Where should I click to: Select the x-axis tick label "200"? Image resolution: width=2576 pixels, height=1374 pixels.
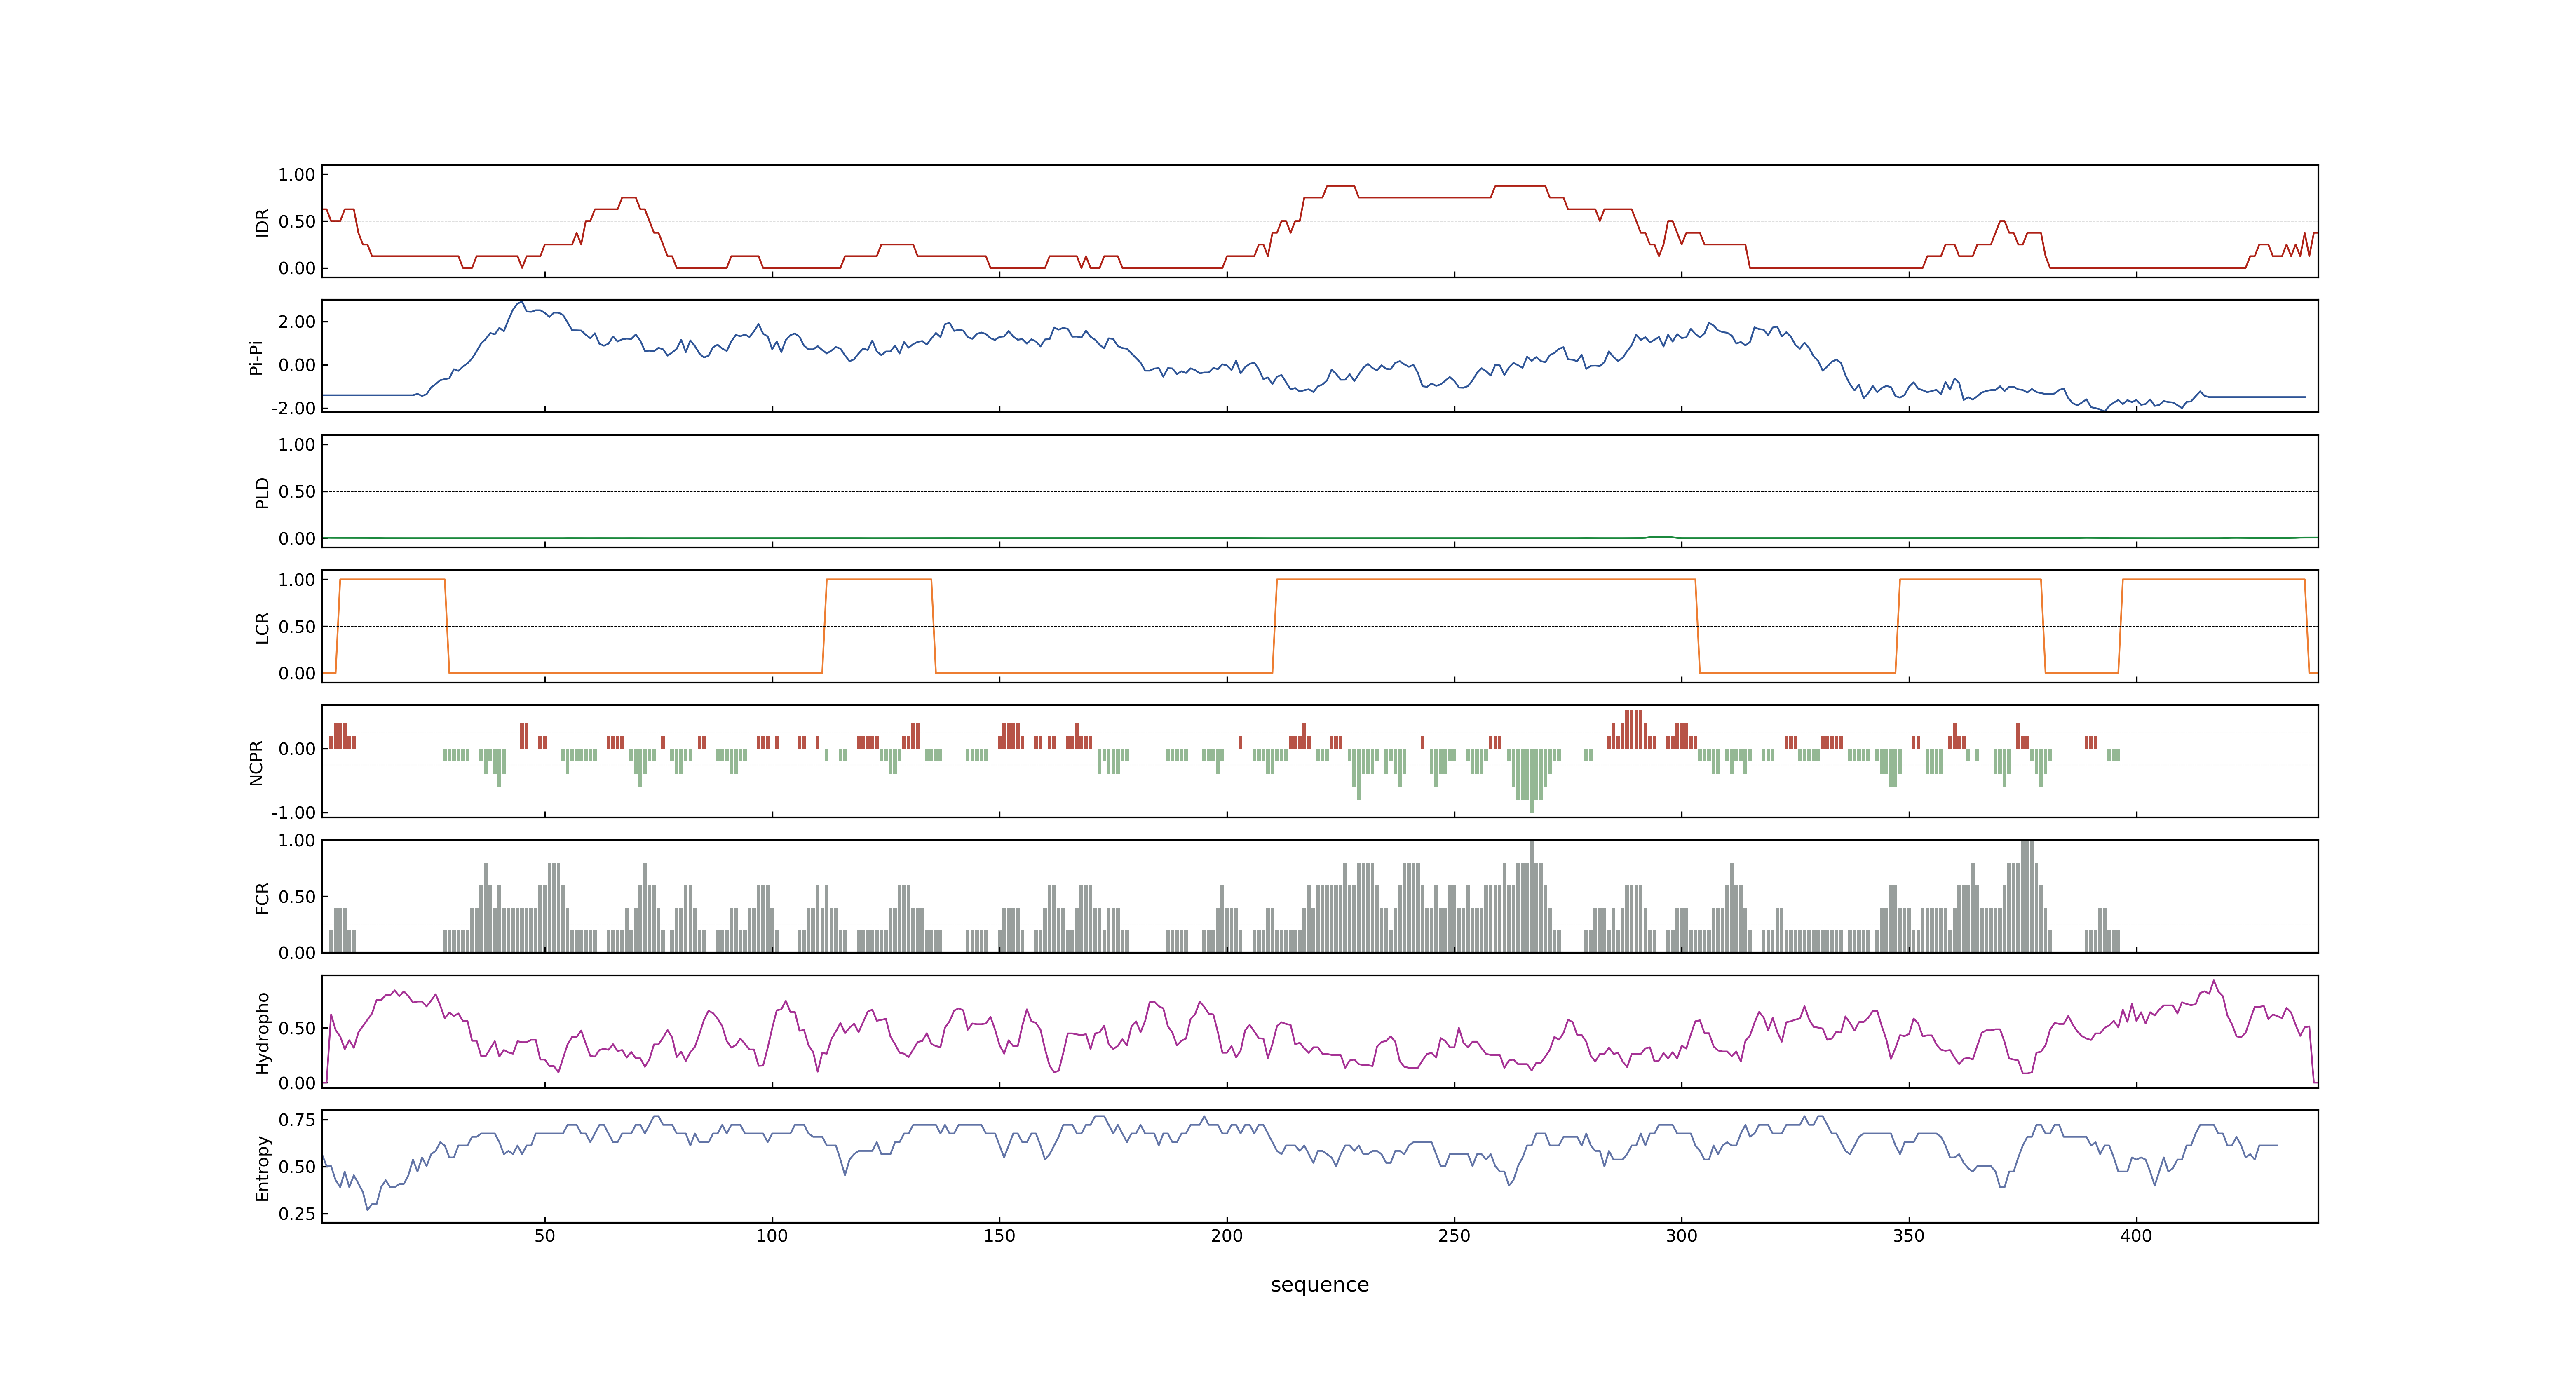(x=1227, y=1236)
